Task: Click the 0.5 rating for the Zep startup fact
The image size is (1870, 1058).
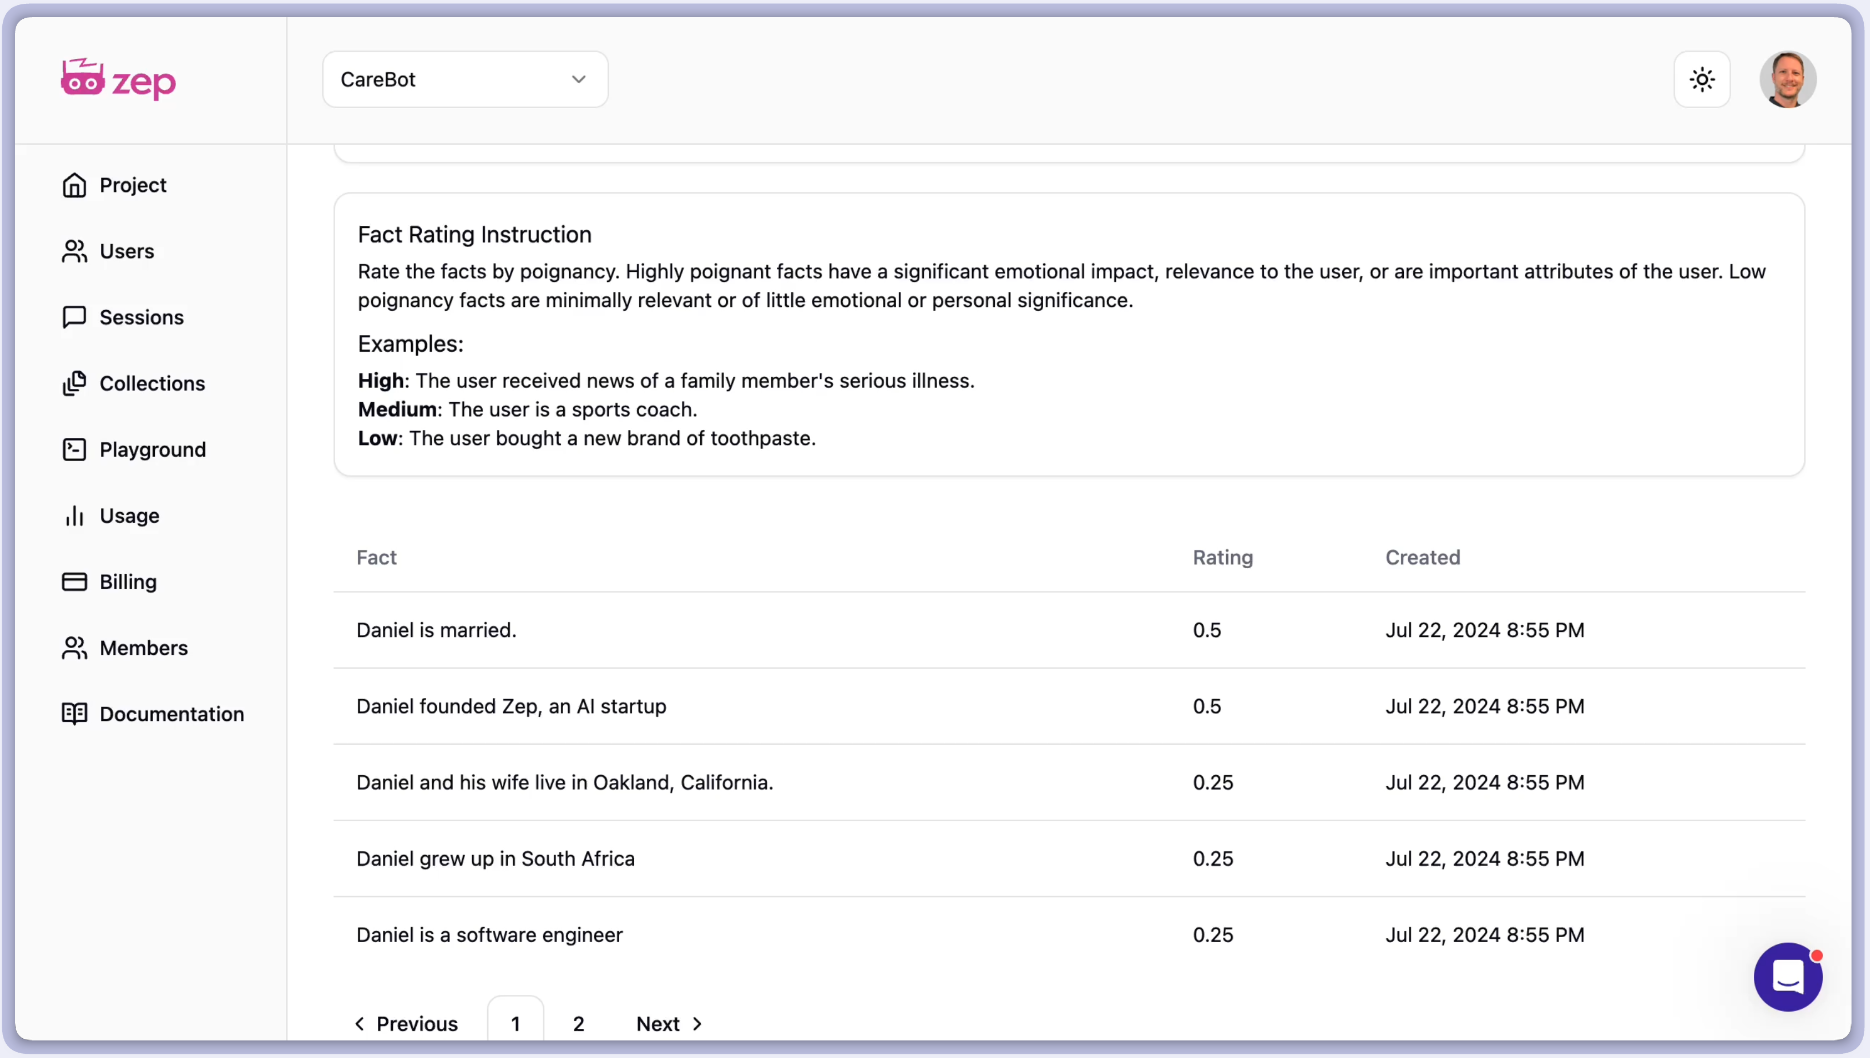Action: click(x=1207, y=706)
